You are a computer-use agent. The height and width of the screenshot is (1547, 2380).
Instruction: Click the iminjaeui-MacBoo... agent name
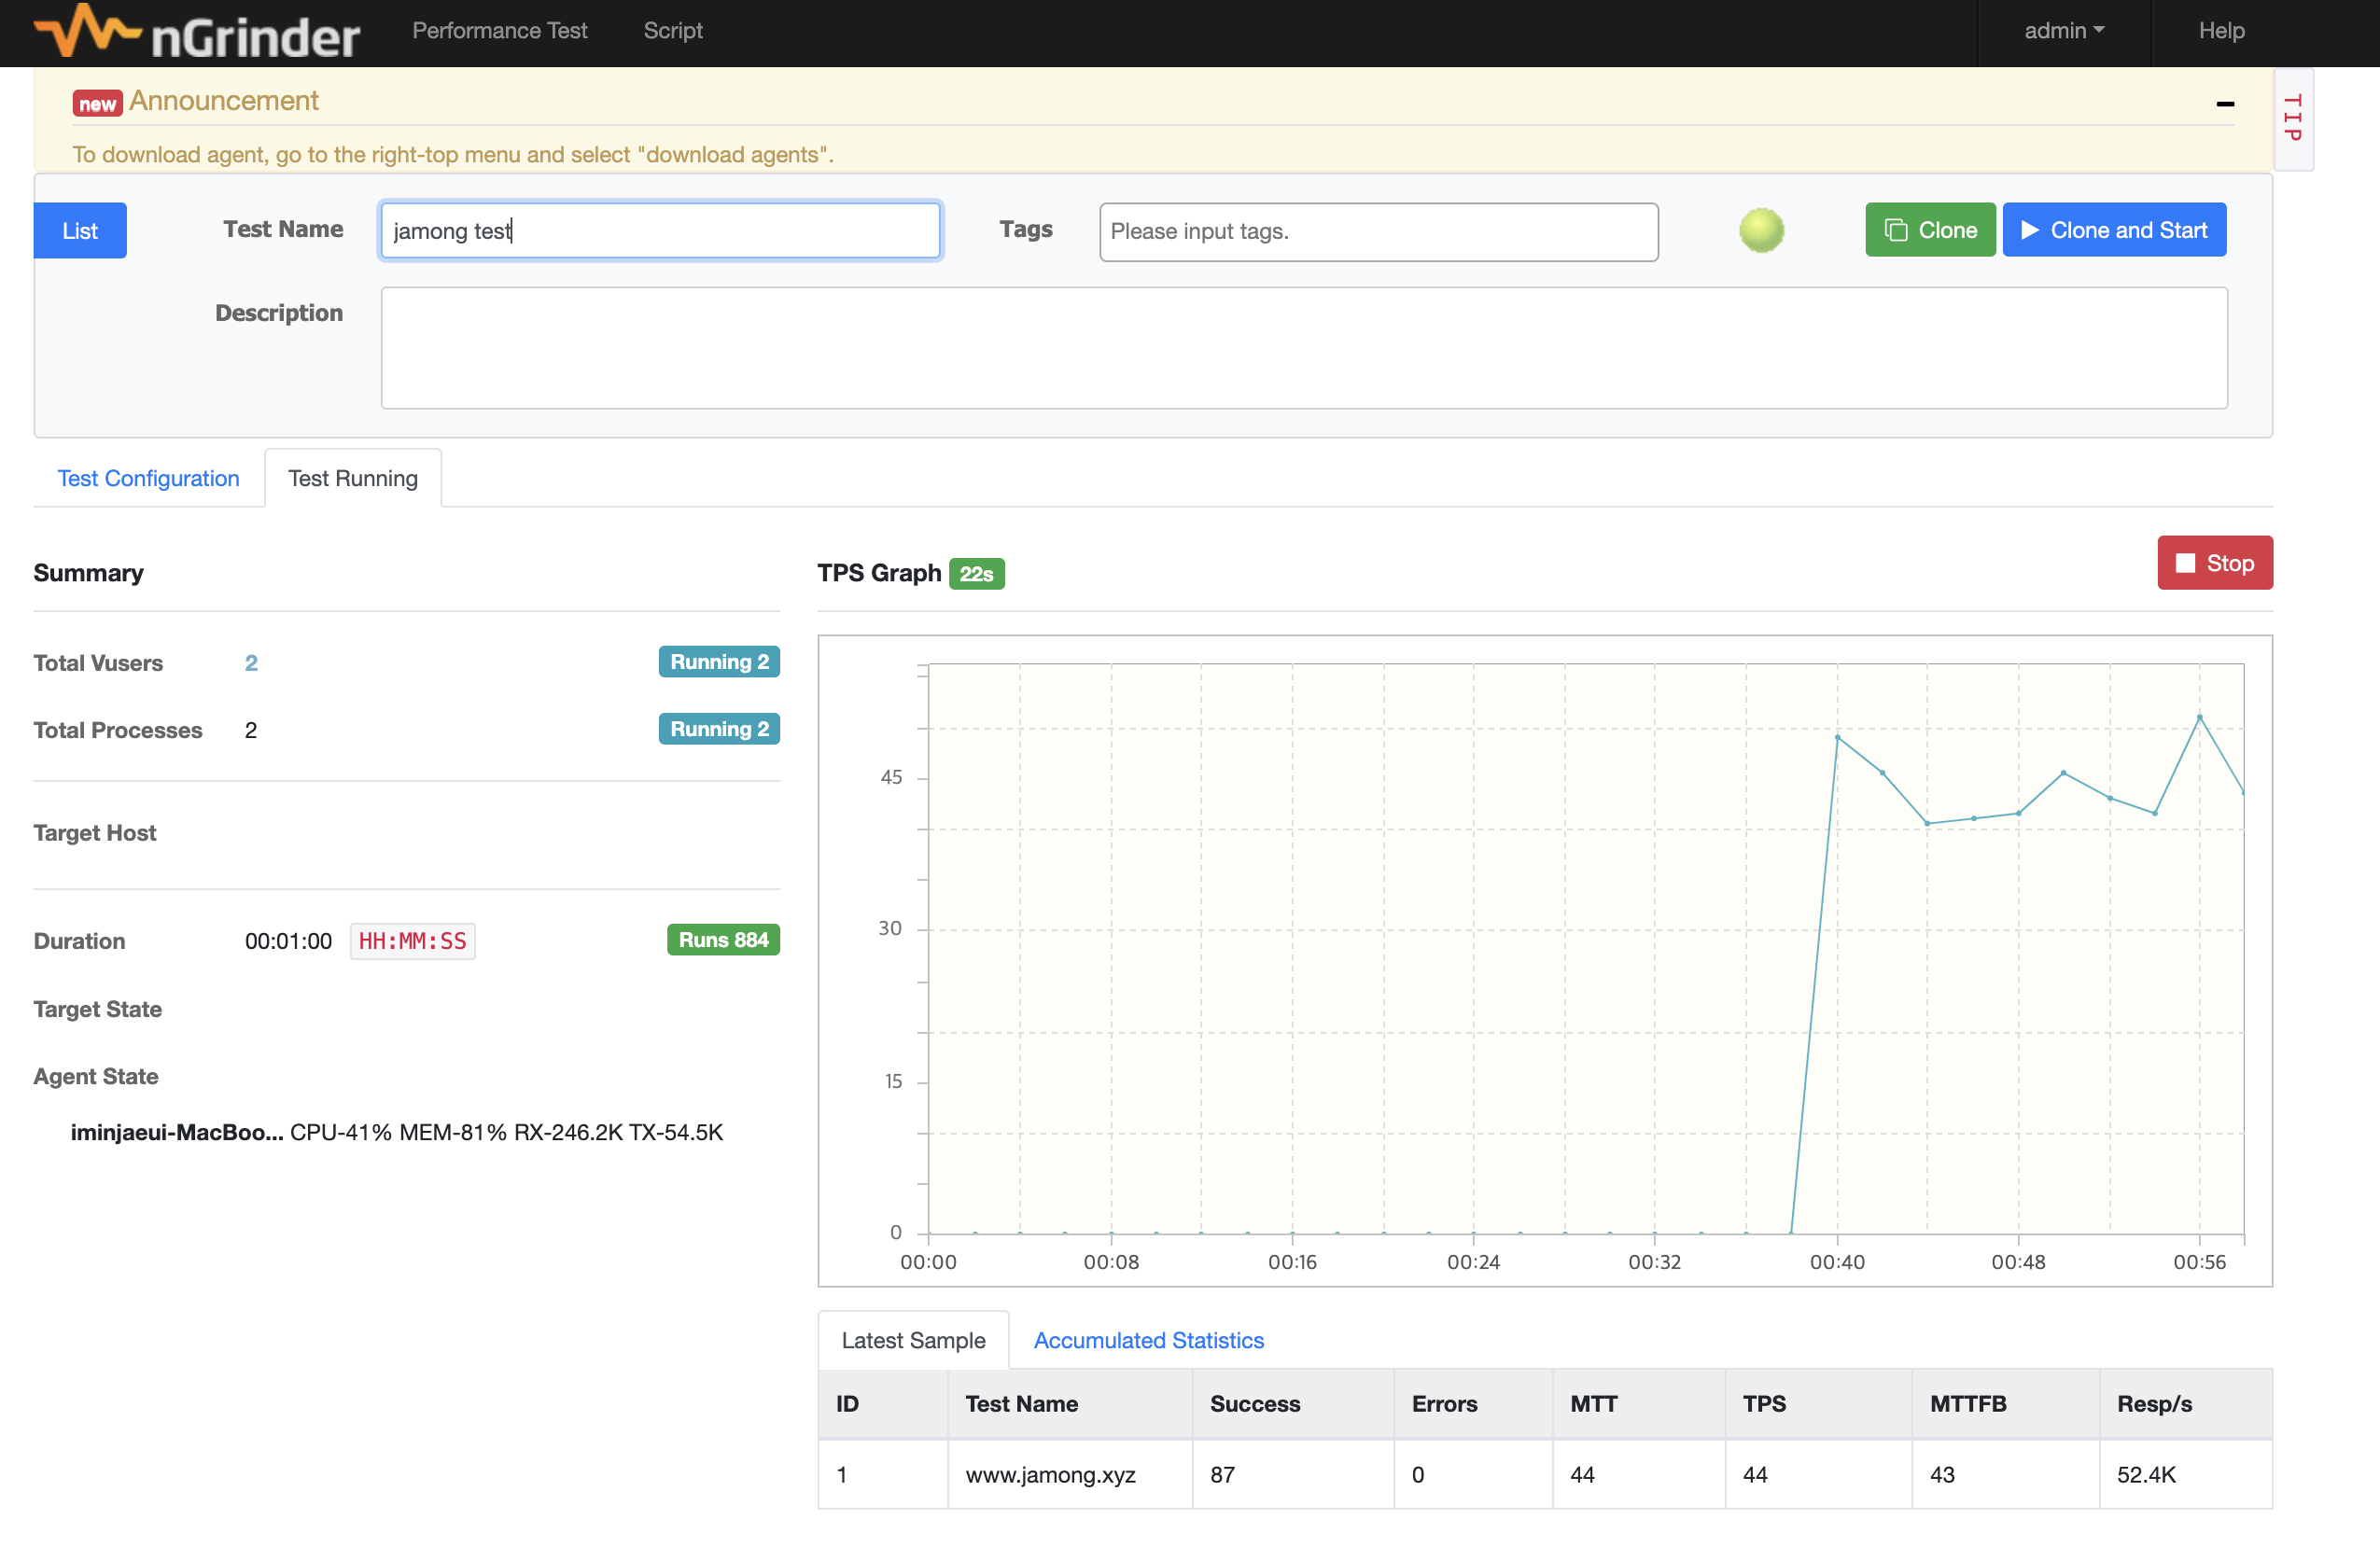pyautogui.click(x=177, y=1132)
